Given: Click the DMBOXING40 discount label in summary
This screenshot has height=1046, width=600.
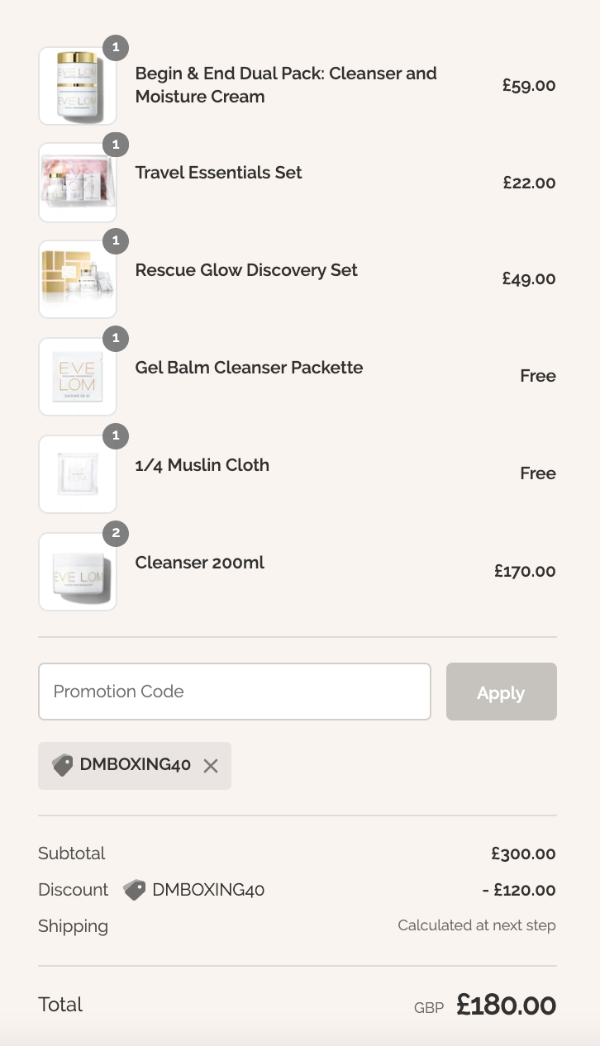Looking at the screenshot, I should [208, 890].
